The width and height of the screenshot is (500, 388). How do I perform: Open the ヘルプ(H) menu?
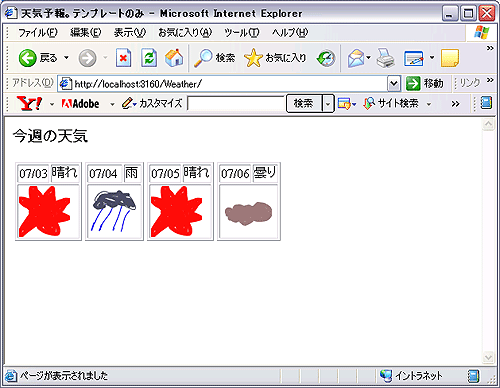tap(290, 33)
